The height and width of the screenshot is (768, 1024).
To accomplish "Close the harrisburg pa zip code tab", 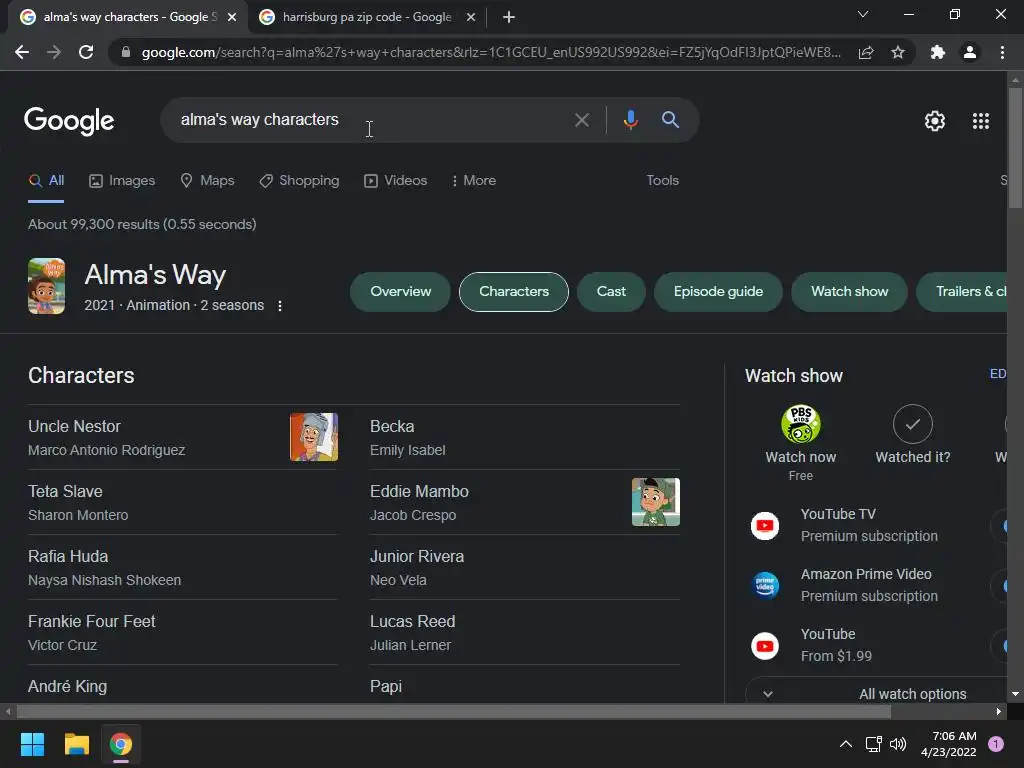I will (470, 18).
